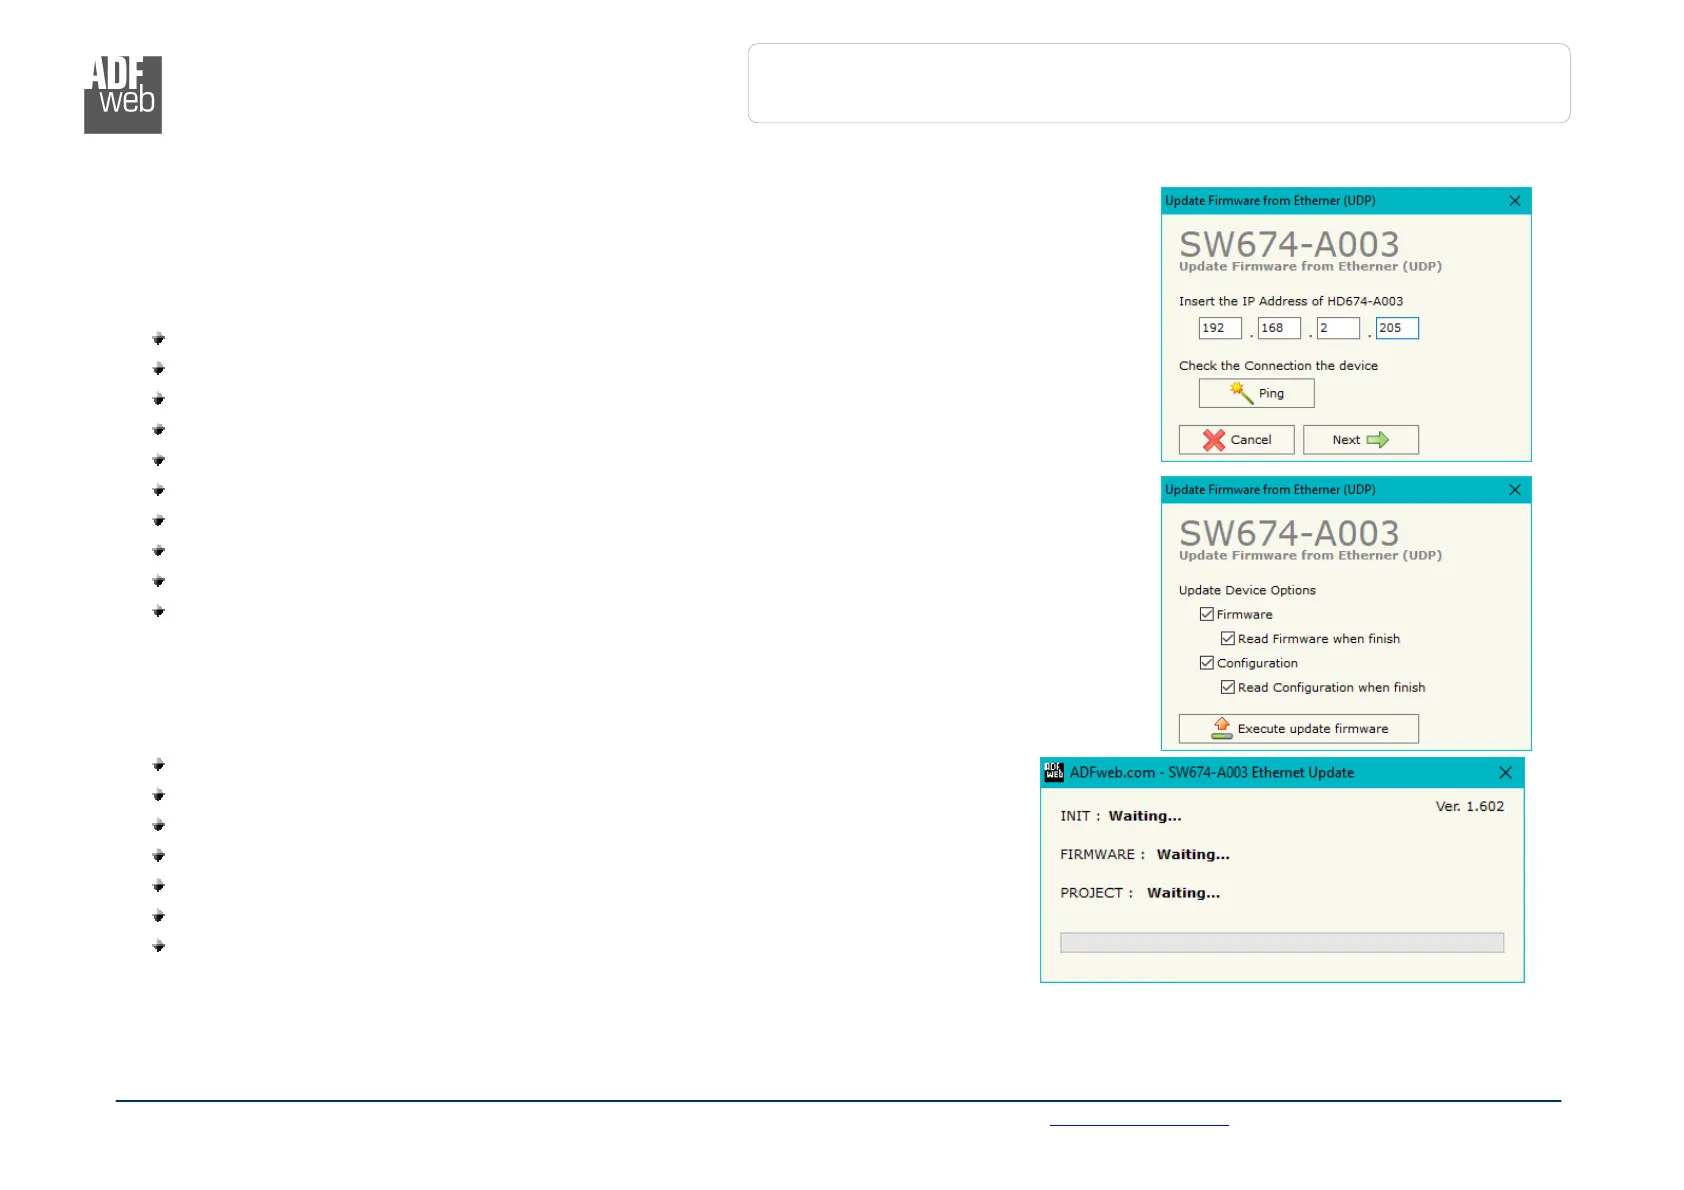Close the Update Device Options dialog
This screenshot has height=1190, width=1684.
(x=1515, y=490)
